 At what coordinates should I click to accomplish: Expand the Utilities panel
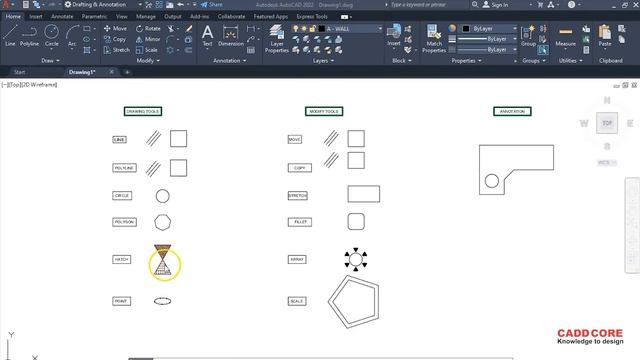coord(570,60)
